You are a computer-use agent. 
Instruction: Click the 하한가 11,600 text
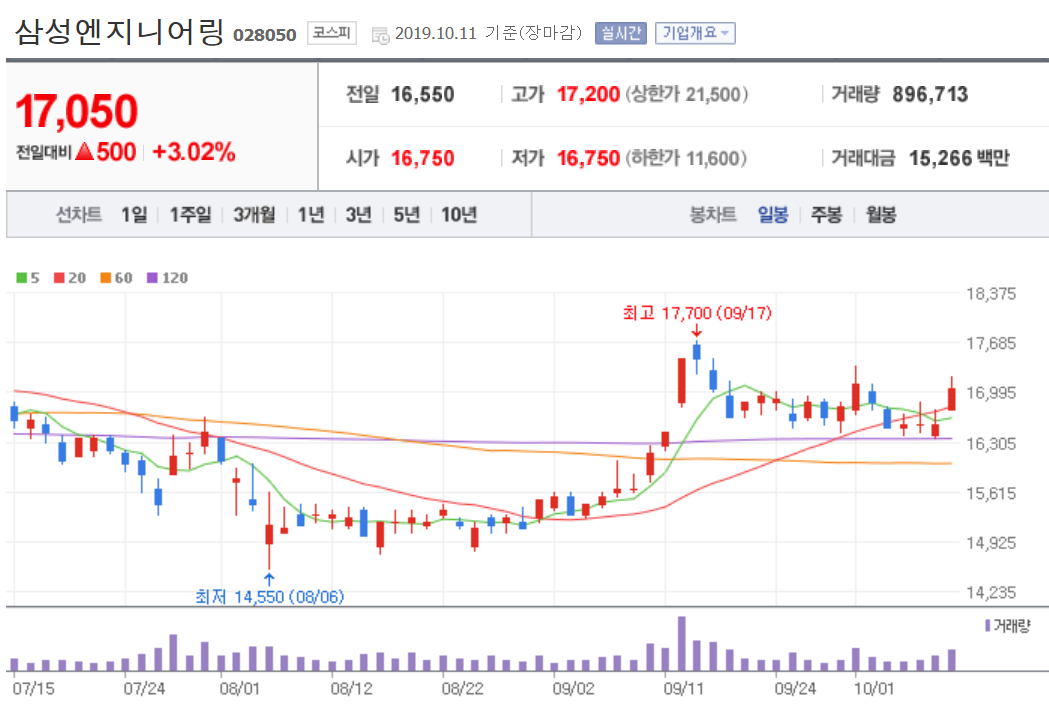tap(686, 159)
